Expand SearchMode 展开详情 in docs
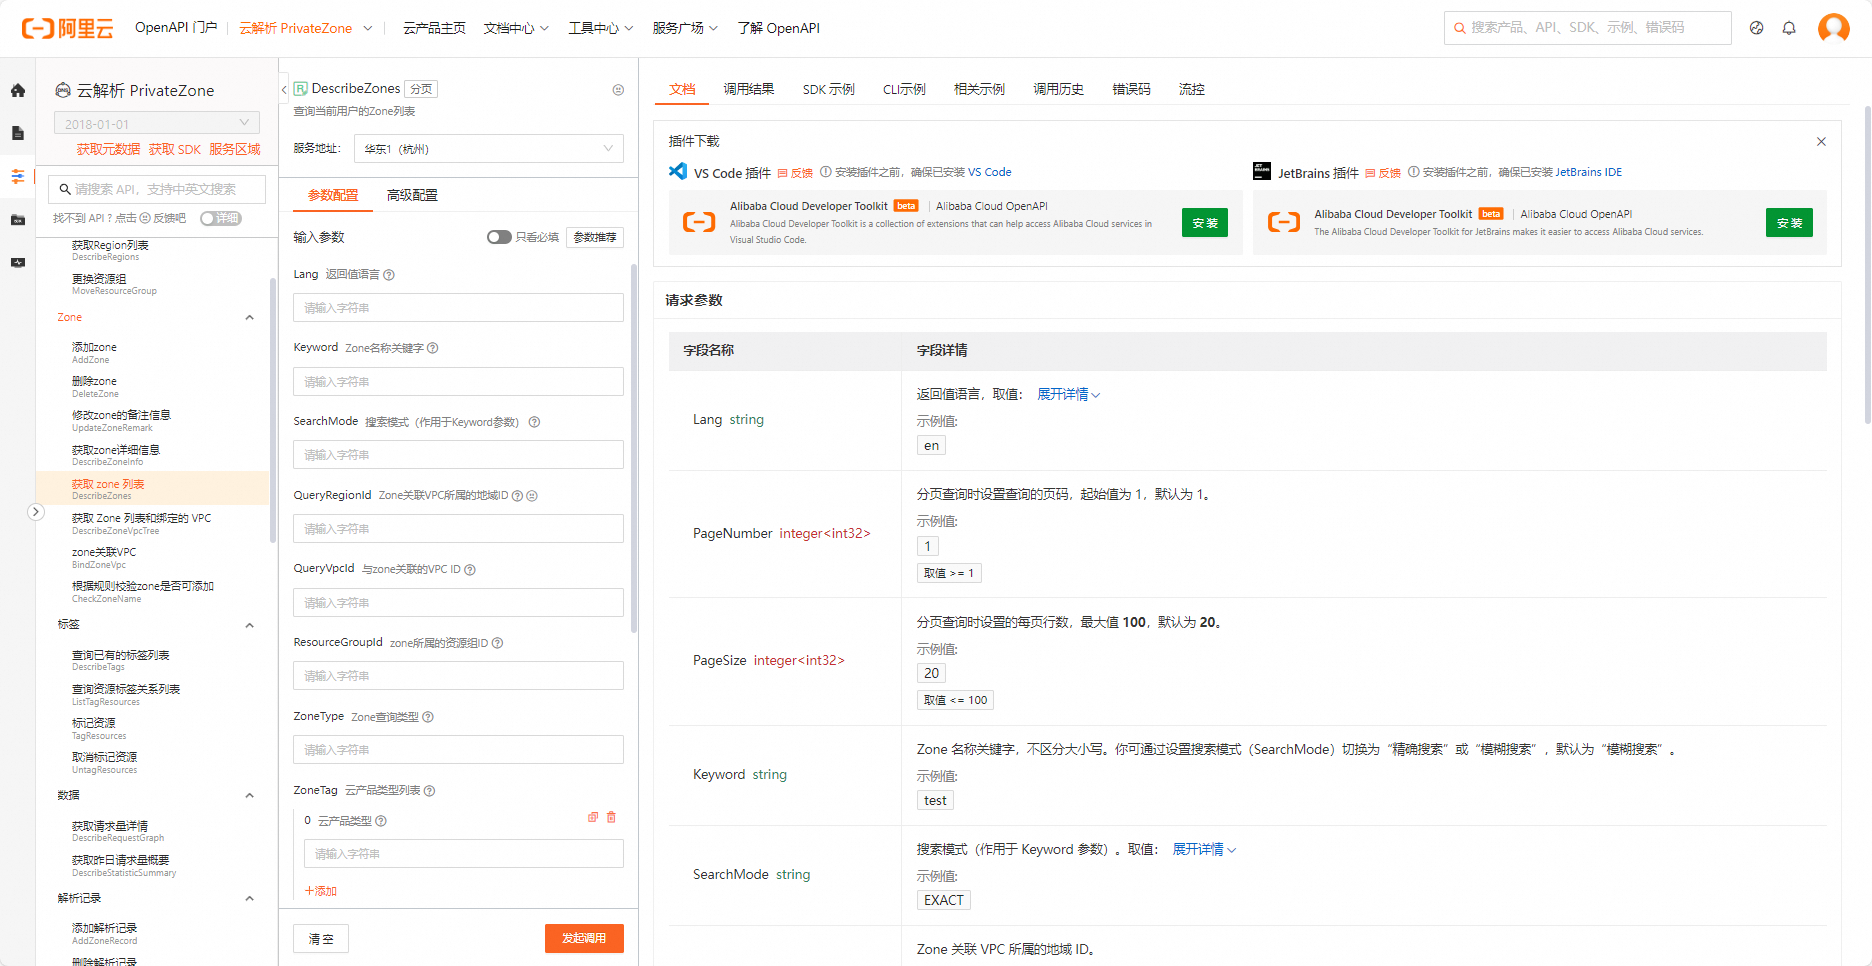 pyautogui.click(x=1204, y=849)
